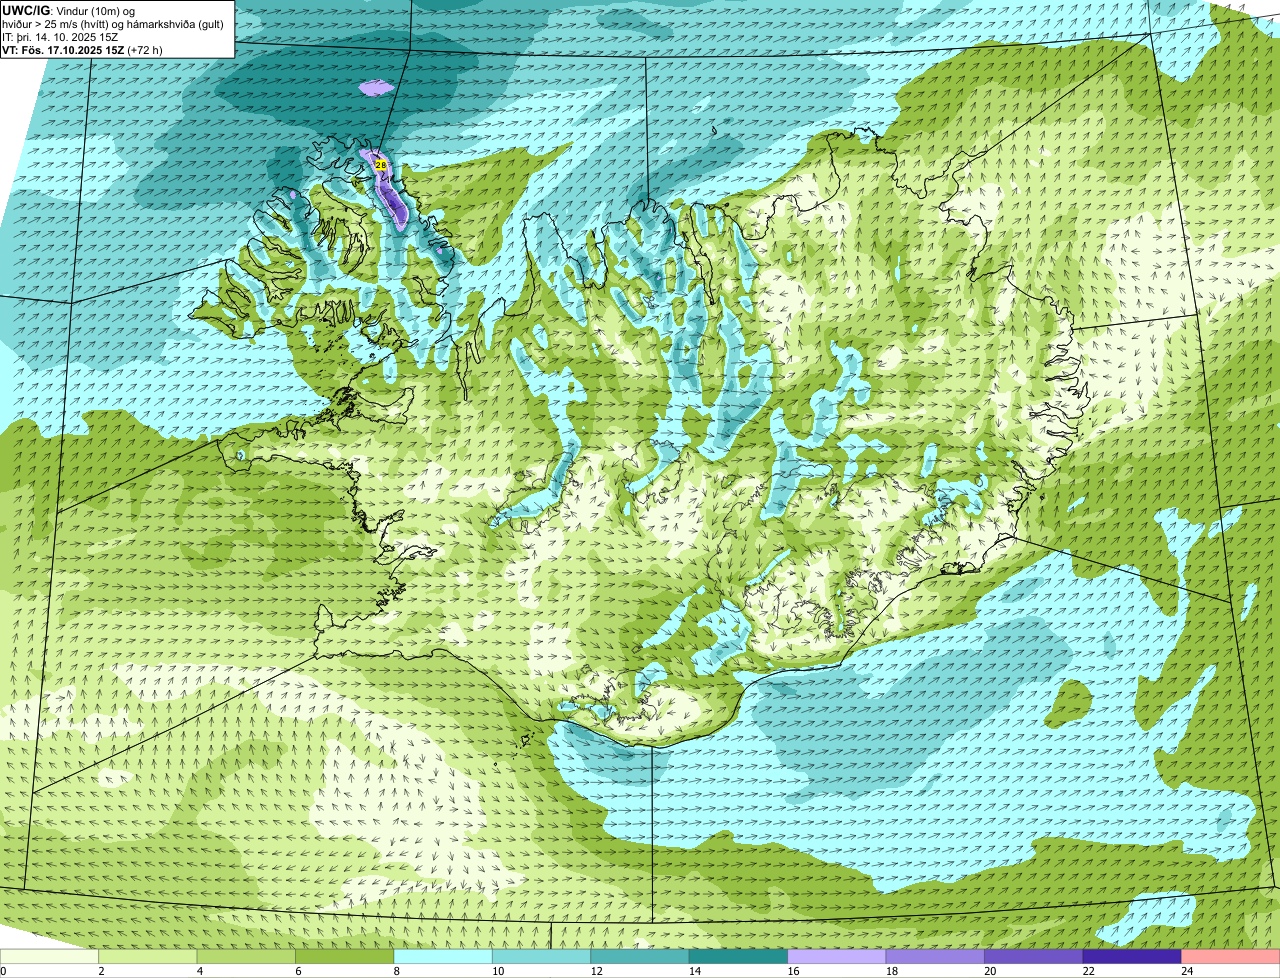The height and width of the screenshot is (978, 1280).
Task: Click the title line "UWC/IG: Vindur (10m) og"
Action: tap(69, 11)
